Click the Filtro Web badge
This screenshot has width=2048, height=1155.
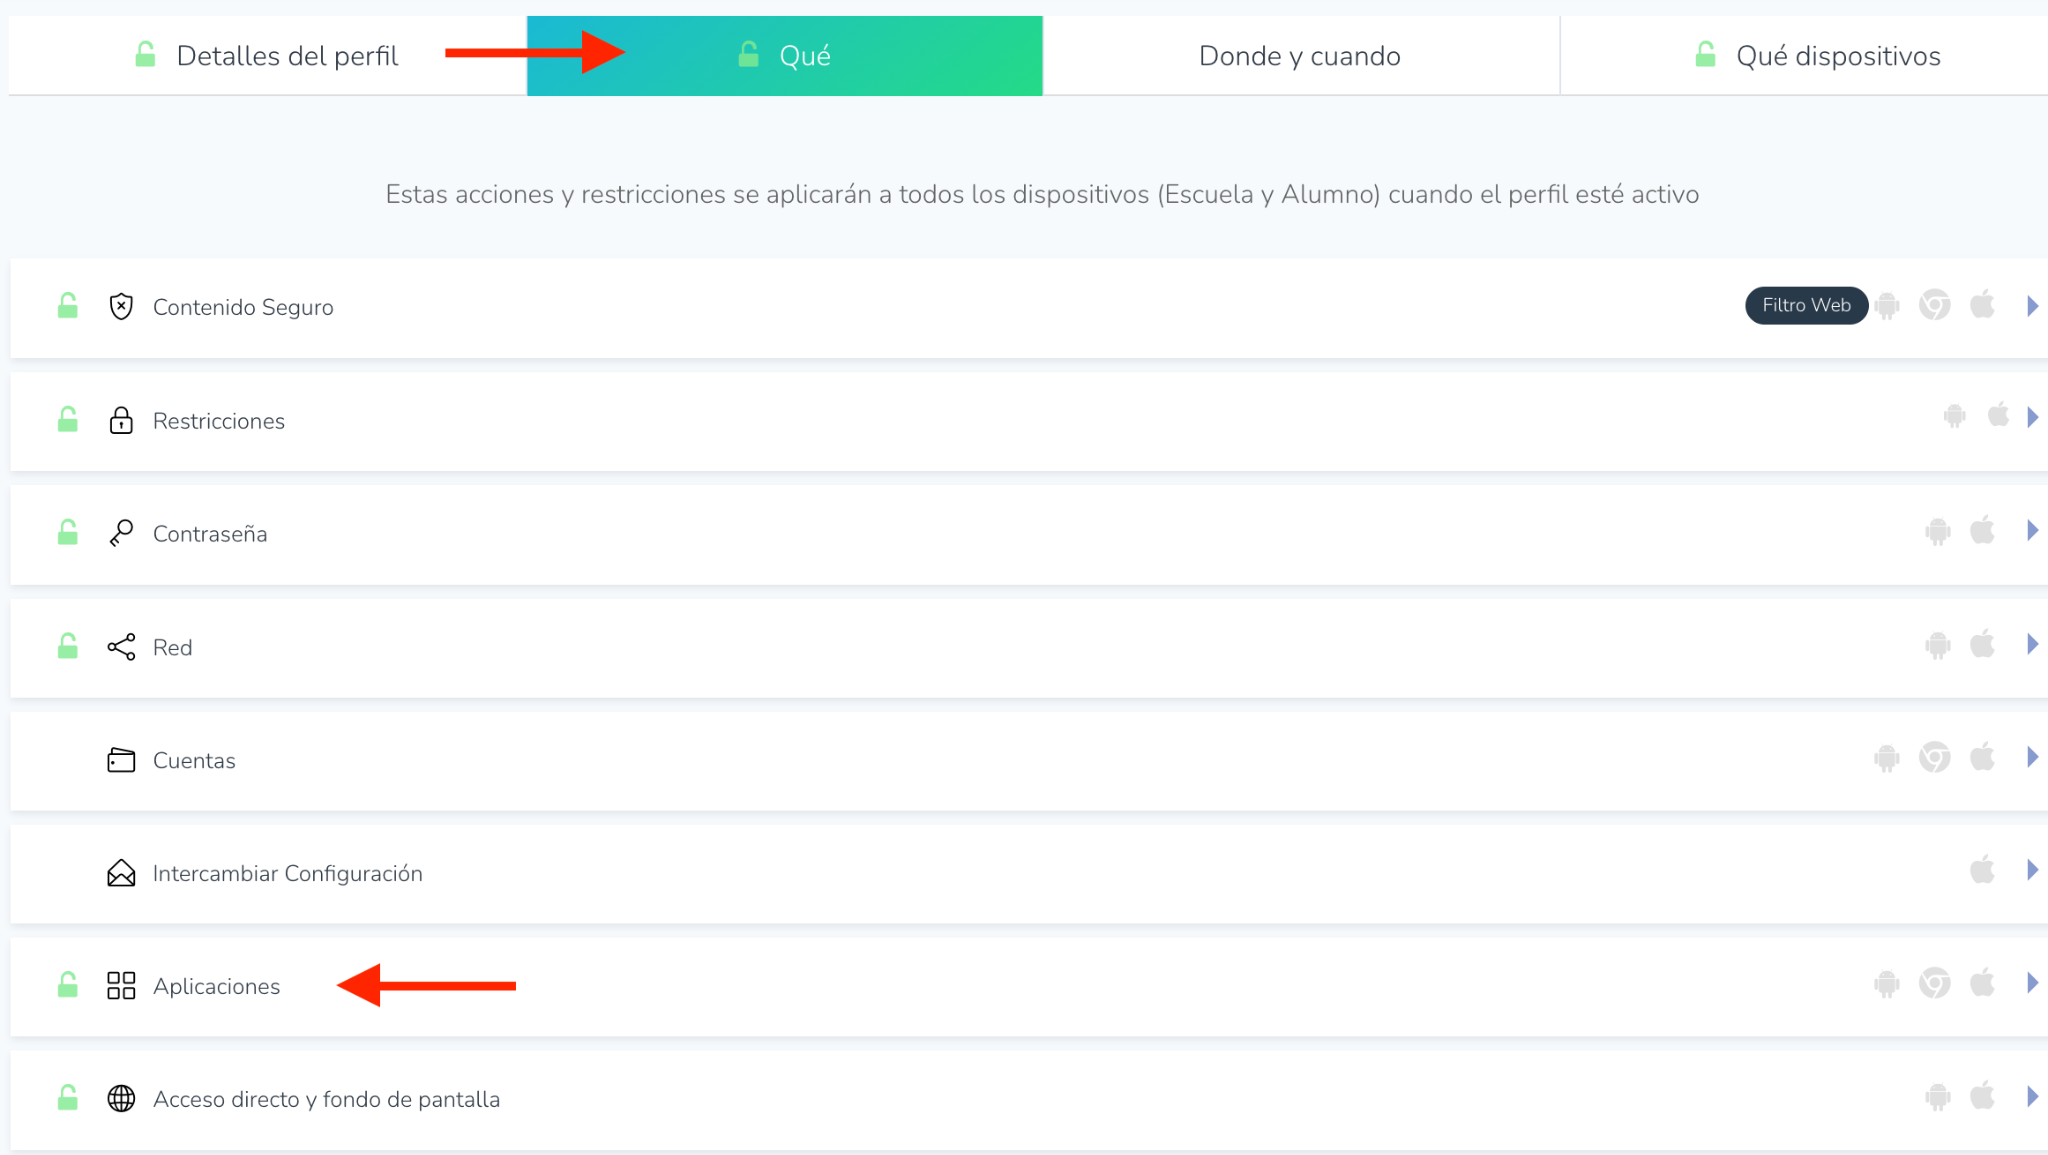pos(1805,305)
